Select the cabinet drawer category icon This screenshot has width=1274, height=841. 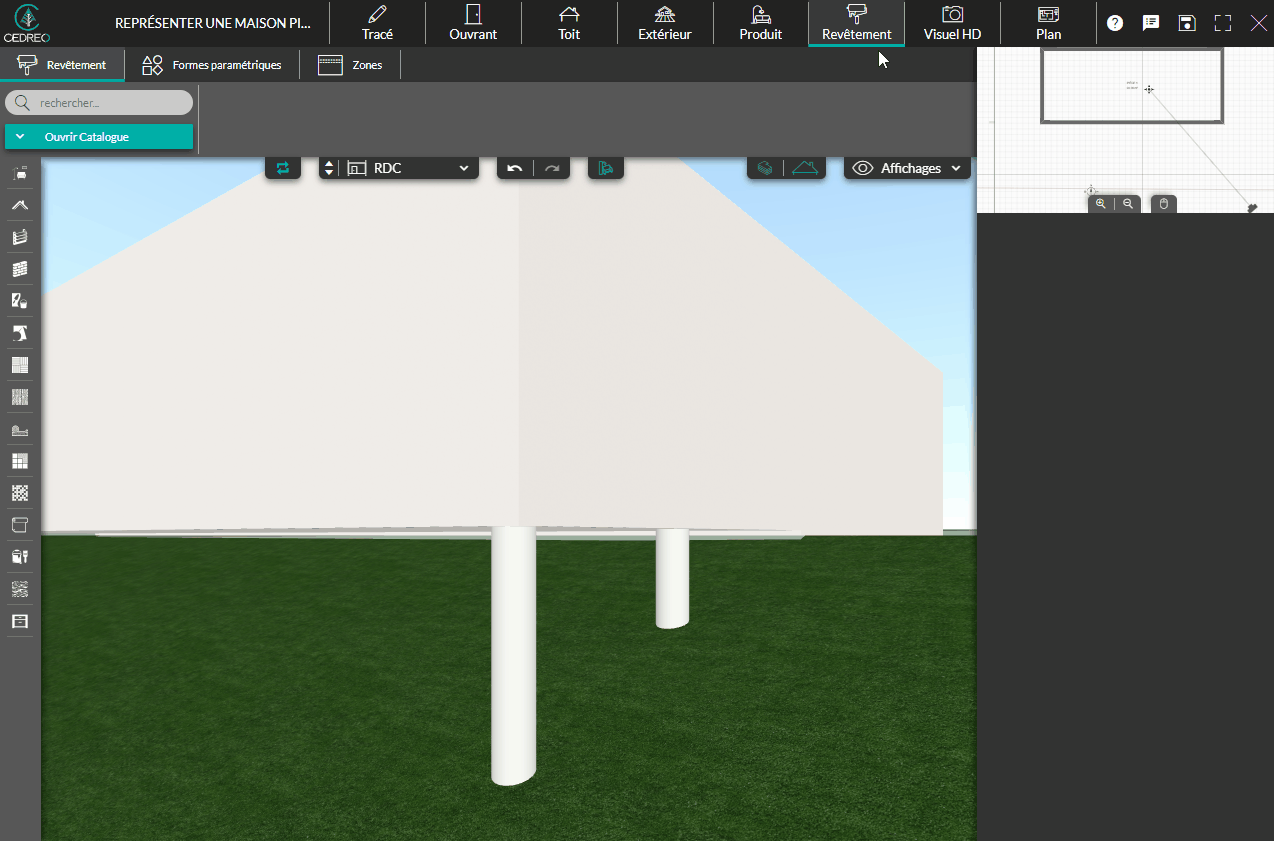20,621
